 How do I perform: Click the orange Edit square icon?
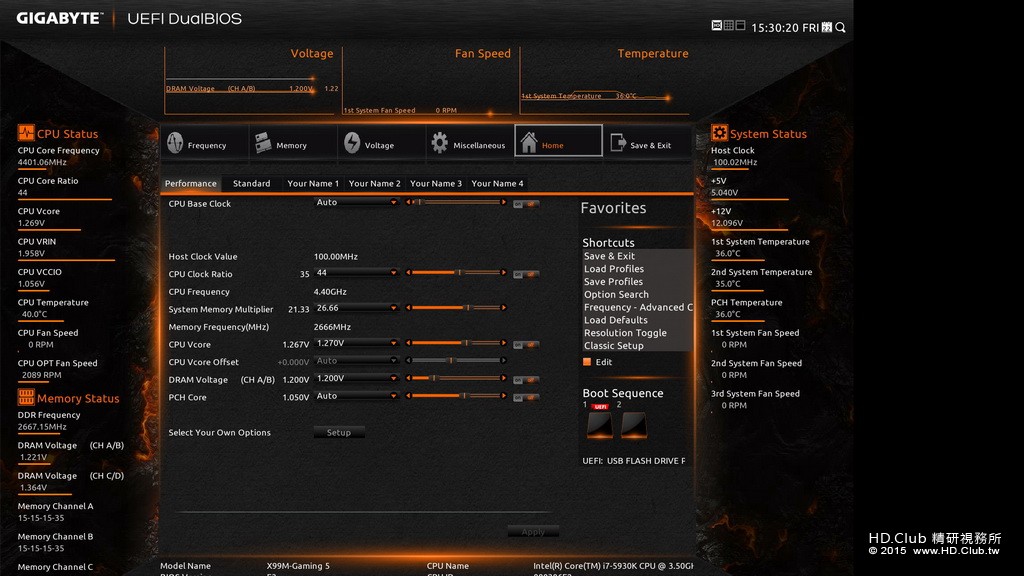point(586,362)
